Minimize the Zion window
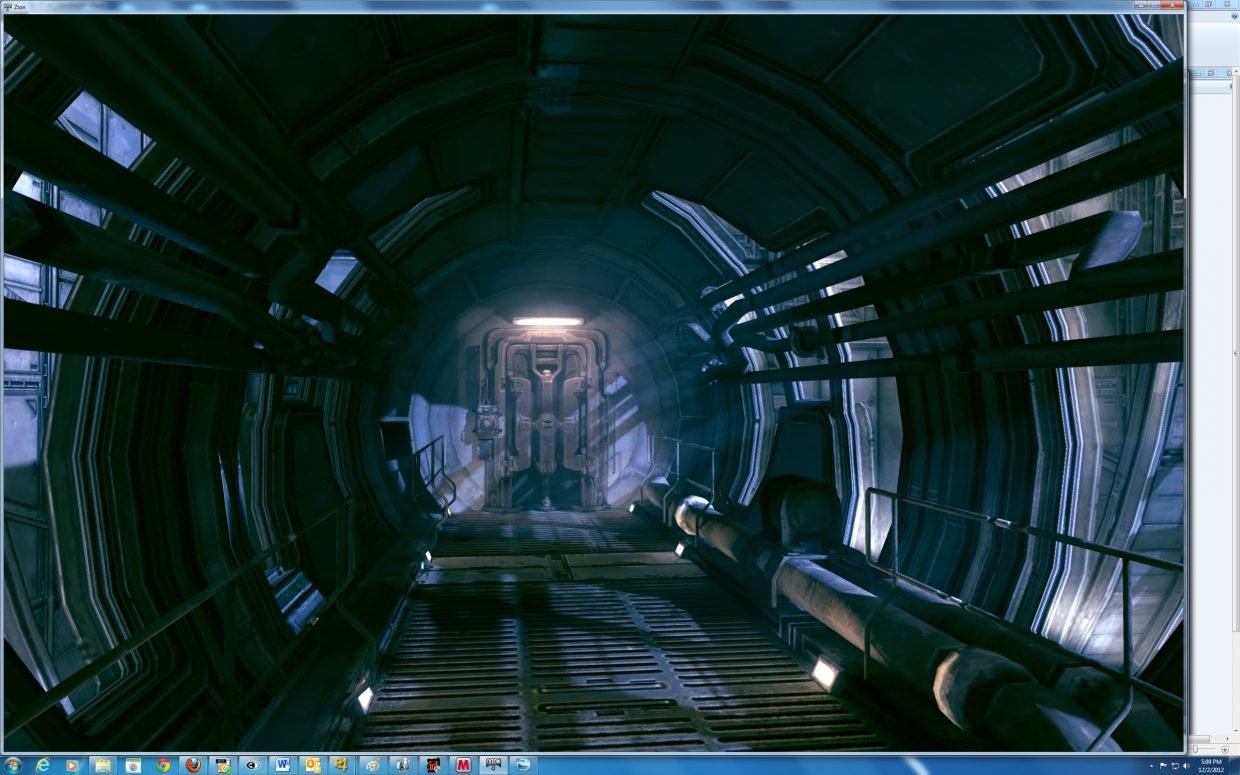The height and width of the screenshot is (775, 1240). (1141, 5)
